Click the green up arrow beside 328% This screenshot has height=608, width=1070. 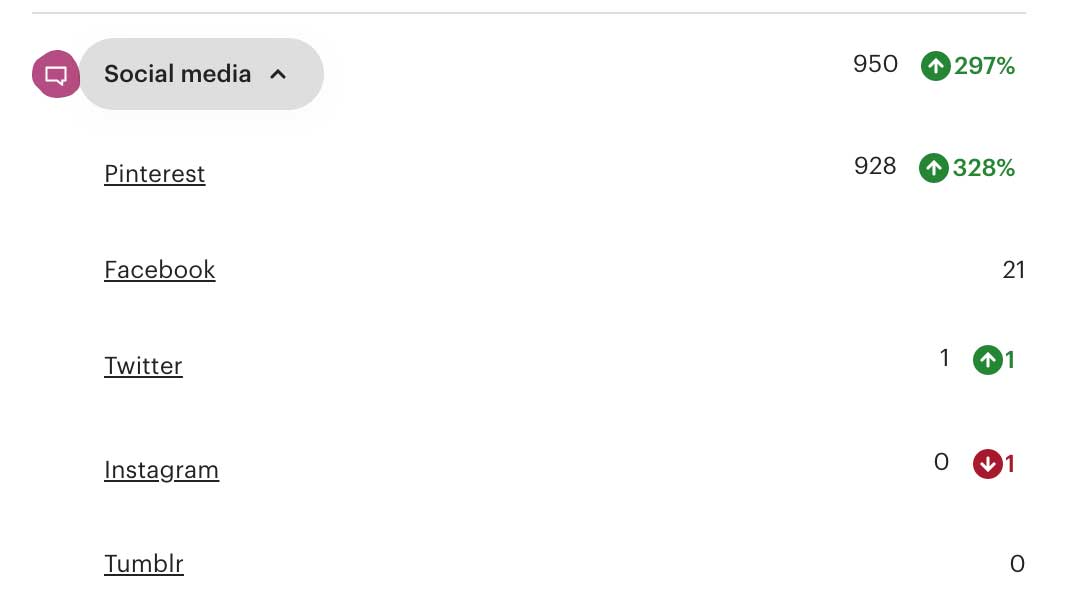(x=934, y=168)
